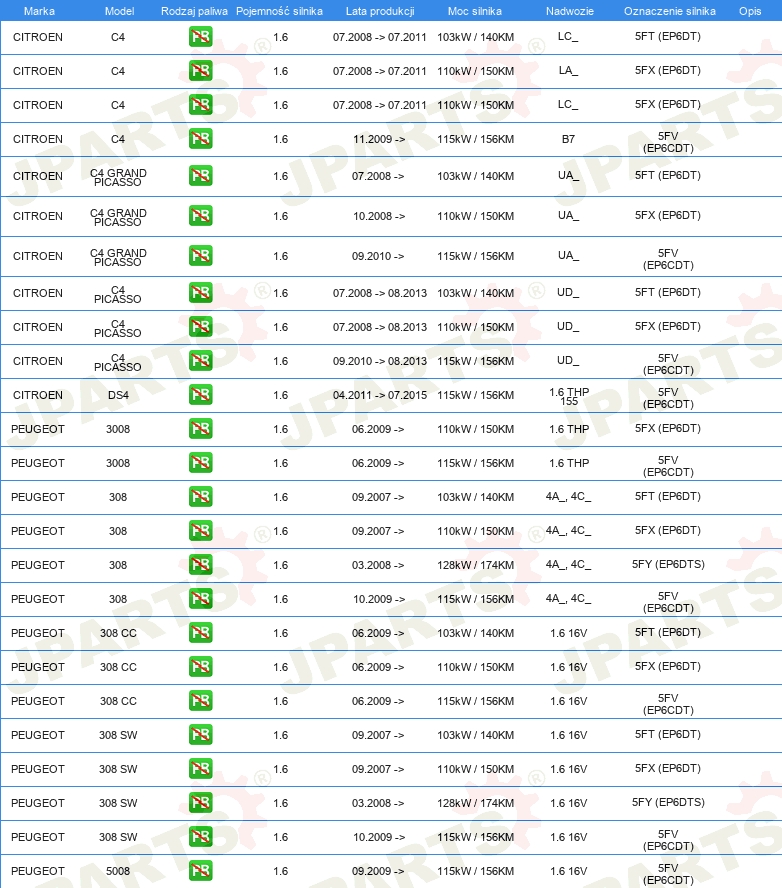Screen dimensions: 782x888
Task: Click fuel icon in Peugeot 308 4A_ 140KM row
Action: [x=200, y=497]
